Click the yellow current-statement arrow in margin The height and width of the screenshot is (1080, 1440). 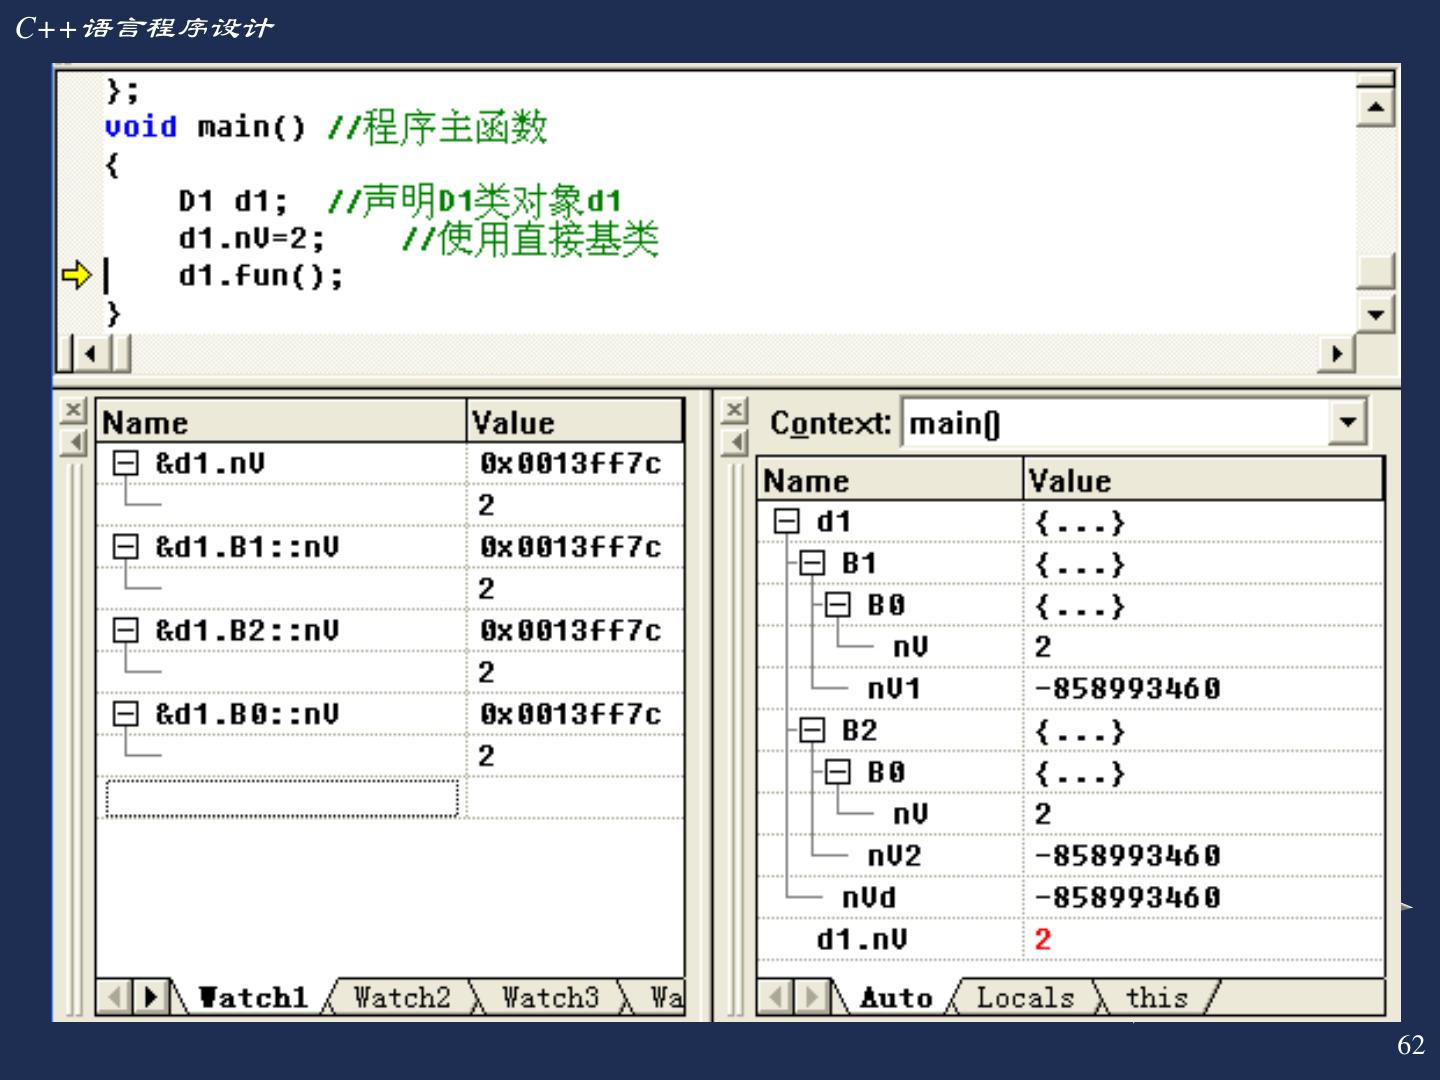pyautogui.click(x=76, y=275)
